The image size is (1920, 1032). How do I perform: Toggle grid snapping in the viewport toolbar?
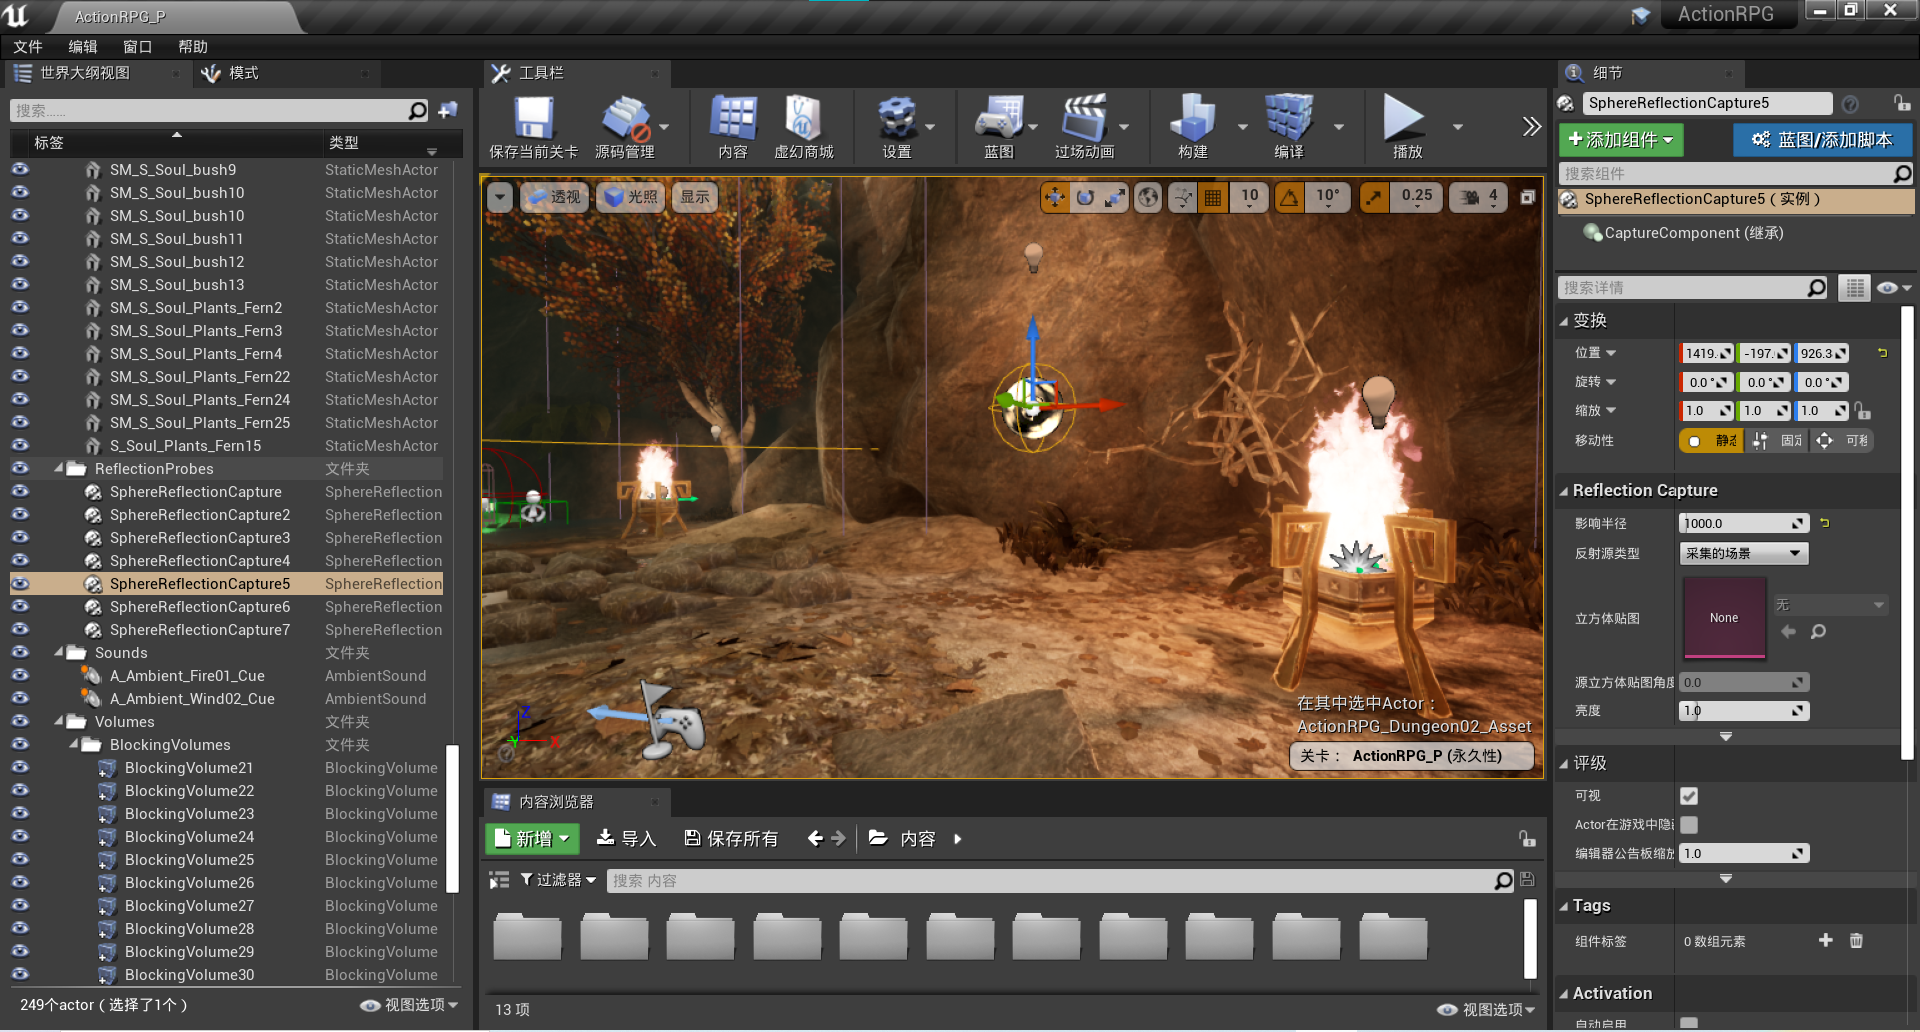pos(1212,197)
